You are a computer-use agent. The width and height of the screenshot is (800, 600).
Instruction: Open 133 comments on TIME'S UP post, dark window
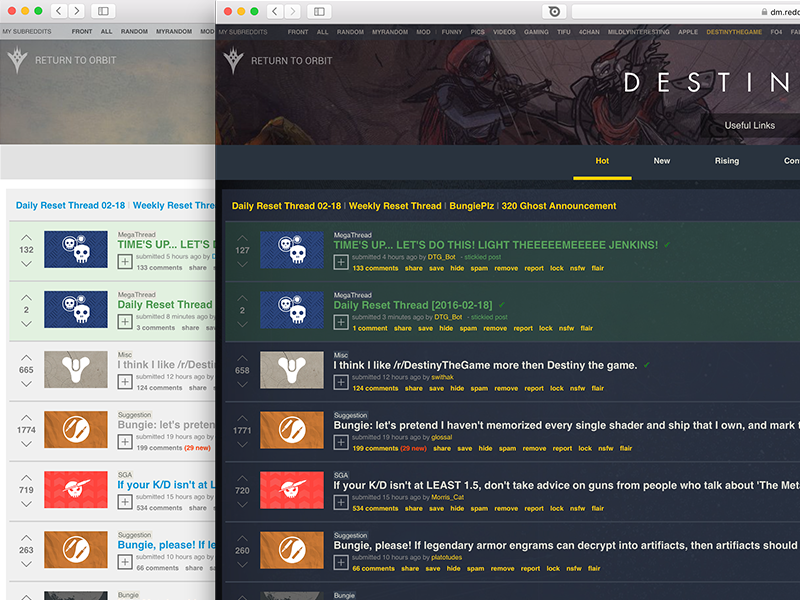(x=376, y=268)
